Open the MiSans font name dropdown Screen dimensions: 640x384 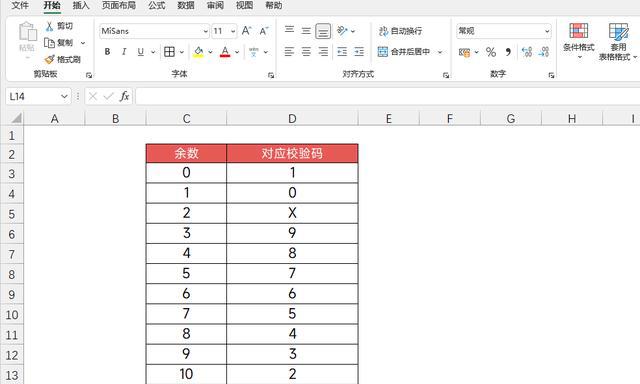[x=205, y=31]
